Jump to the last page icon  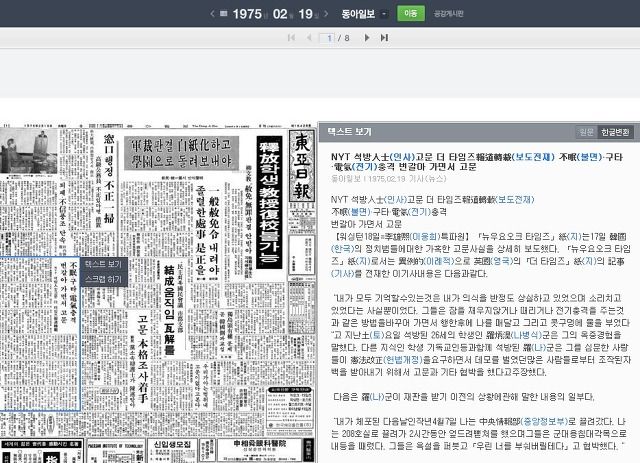pos(384,38)
